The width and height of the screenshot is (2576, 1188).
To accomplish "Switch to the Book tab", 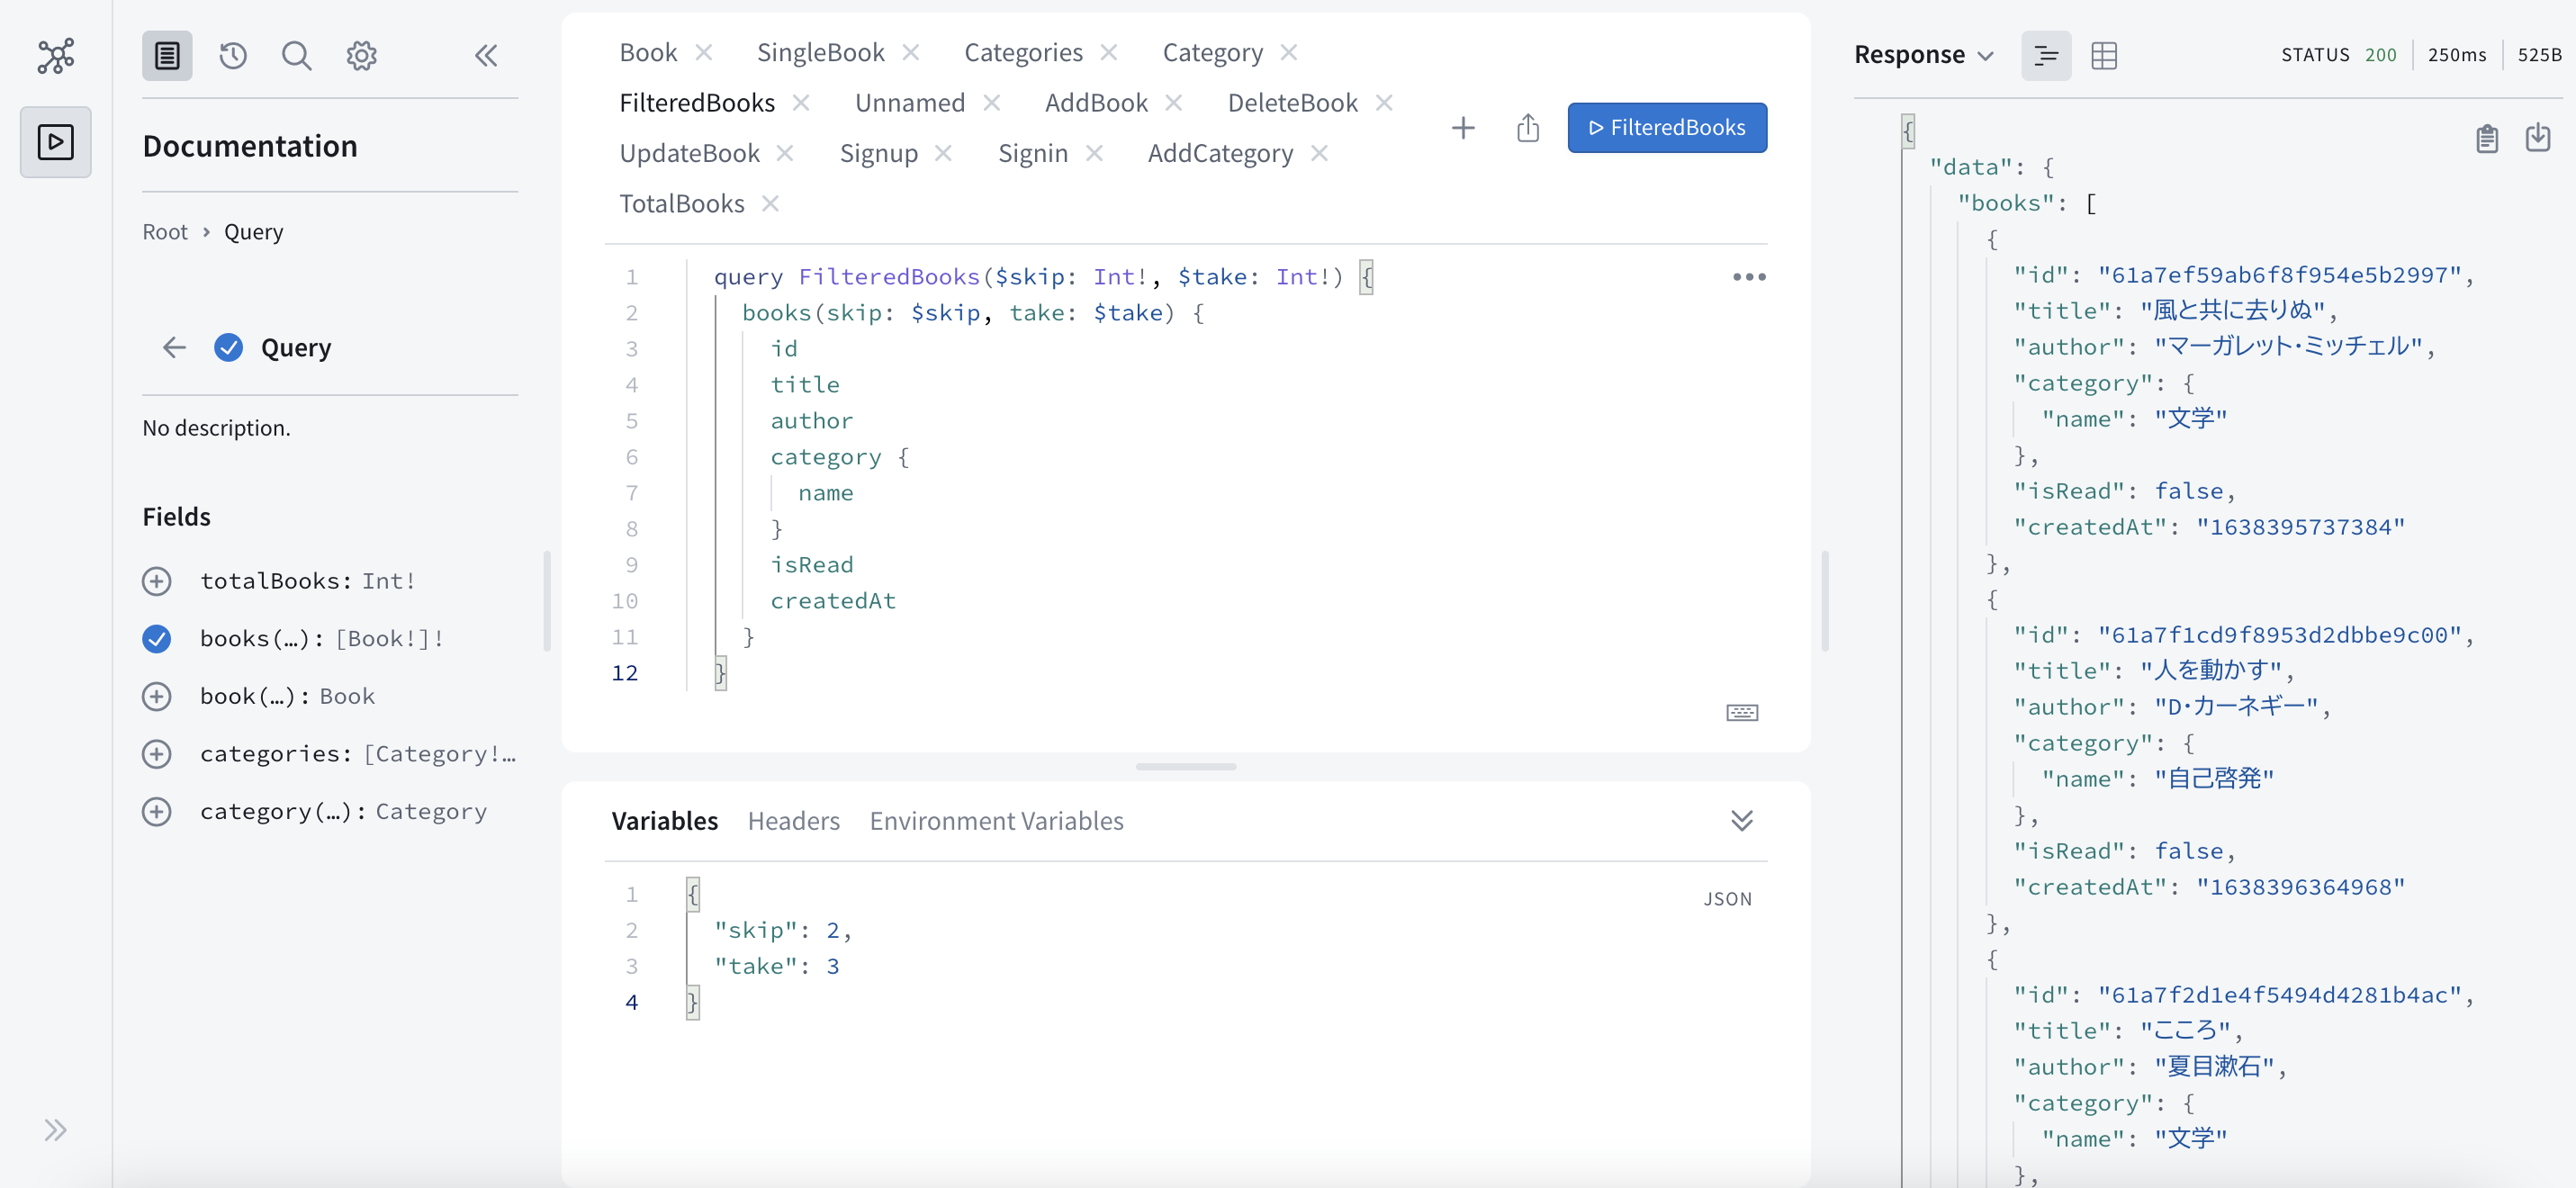I will [x=648, y=52].
